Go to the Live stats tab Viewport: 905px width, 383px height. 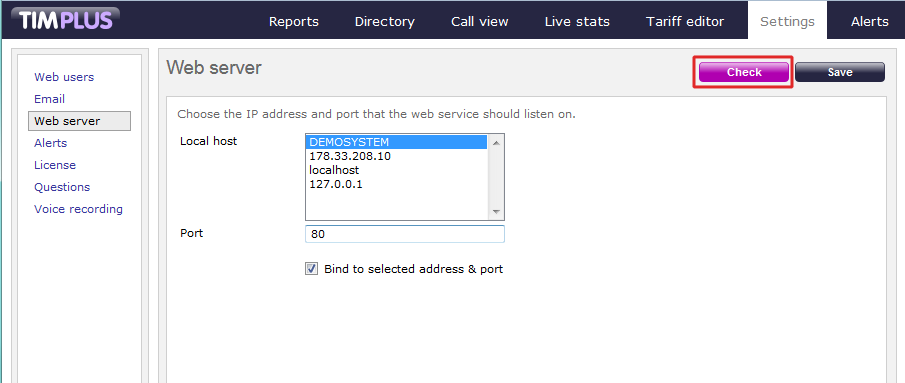[x=577, y=21]
